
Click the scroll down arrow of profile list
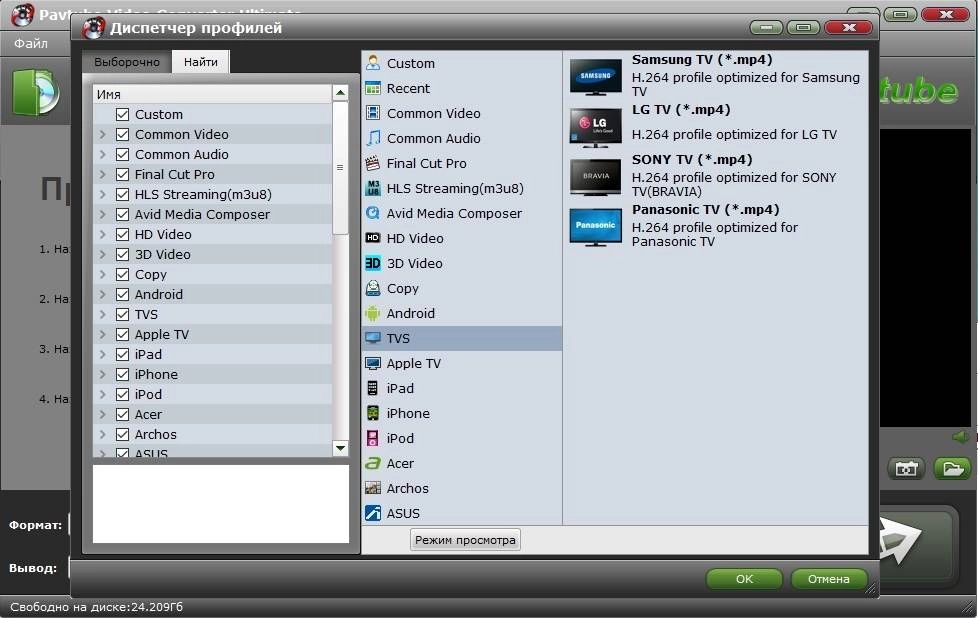tap(340, 448)
